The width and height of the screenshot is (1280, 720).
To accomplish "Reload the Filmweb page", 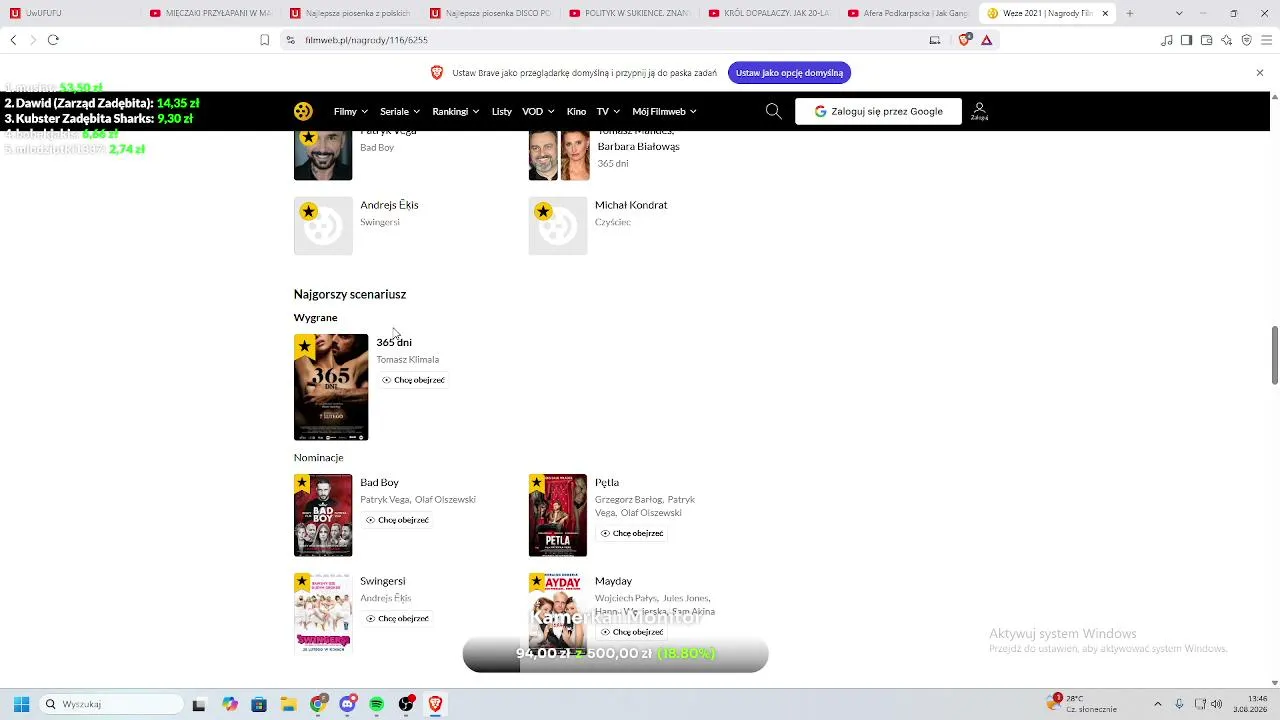I will [x=53, y=40].
